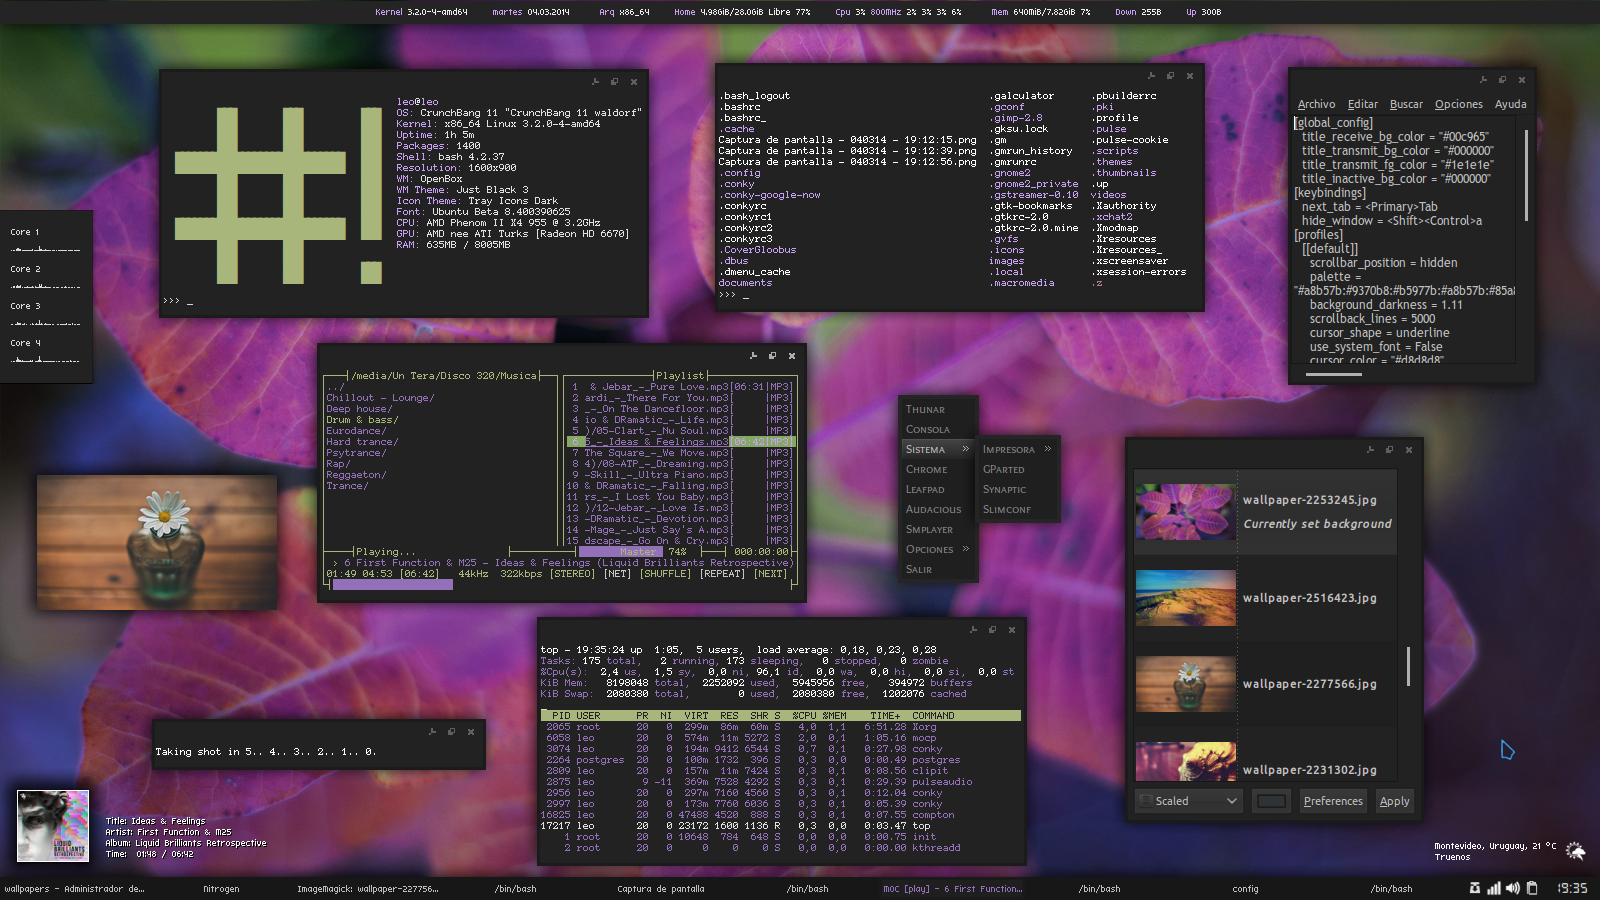This screenshot has width=1600, height=900.
Task: Click the battery icon in system tray
Action: click(x=1532, y=888)
